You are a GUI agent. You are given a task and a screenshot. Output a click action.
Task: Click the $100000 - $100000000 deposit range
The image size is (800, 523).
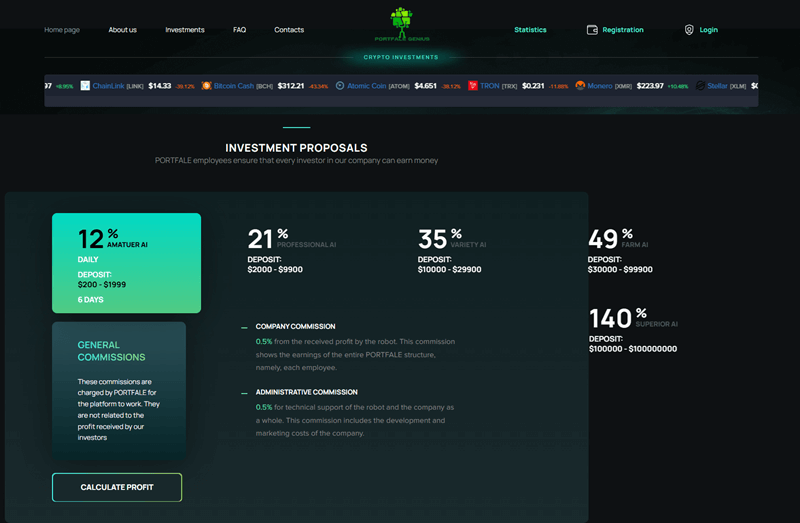[633, 349]
